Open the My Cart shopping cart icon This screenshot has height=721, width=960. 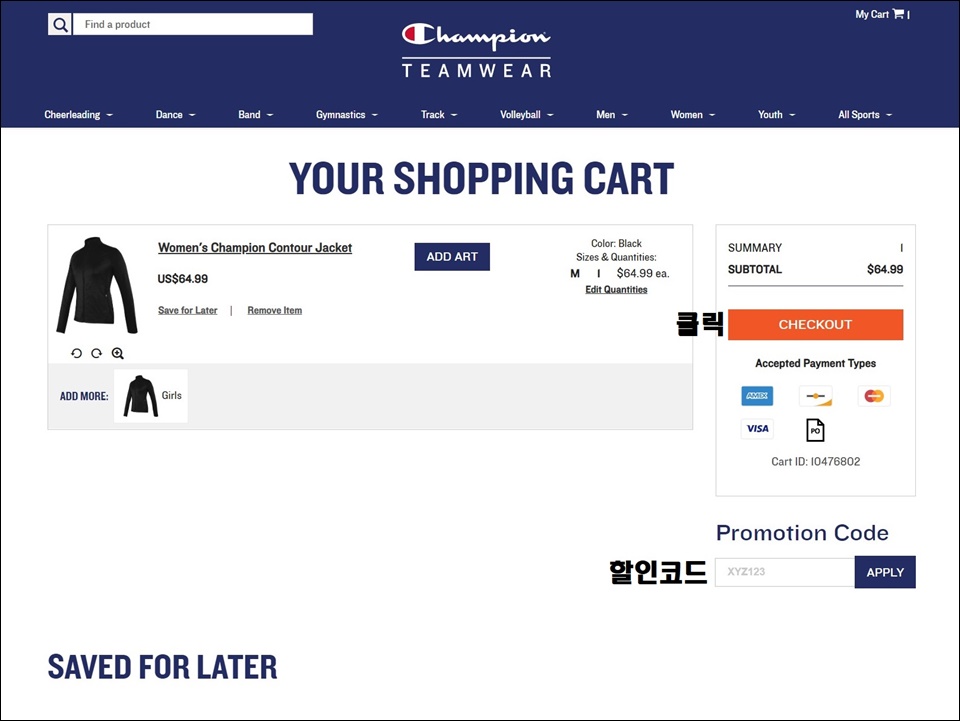898,13
